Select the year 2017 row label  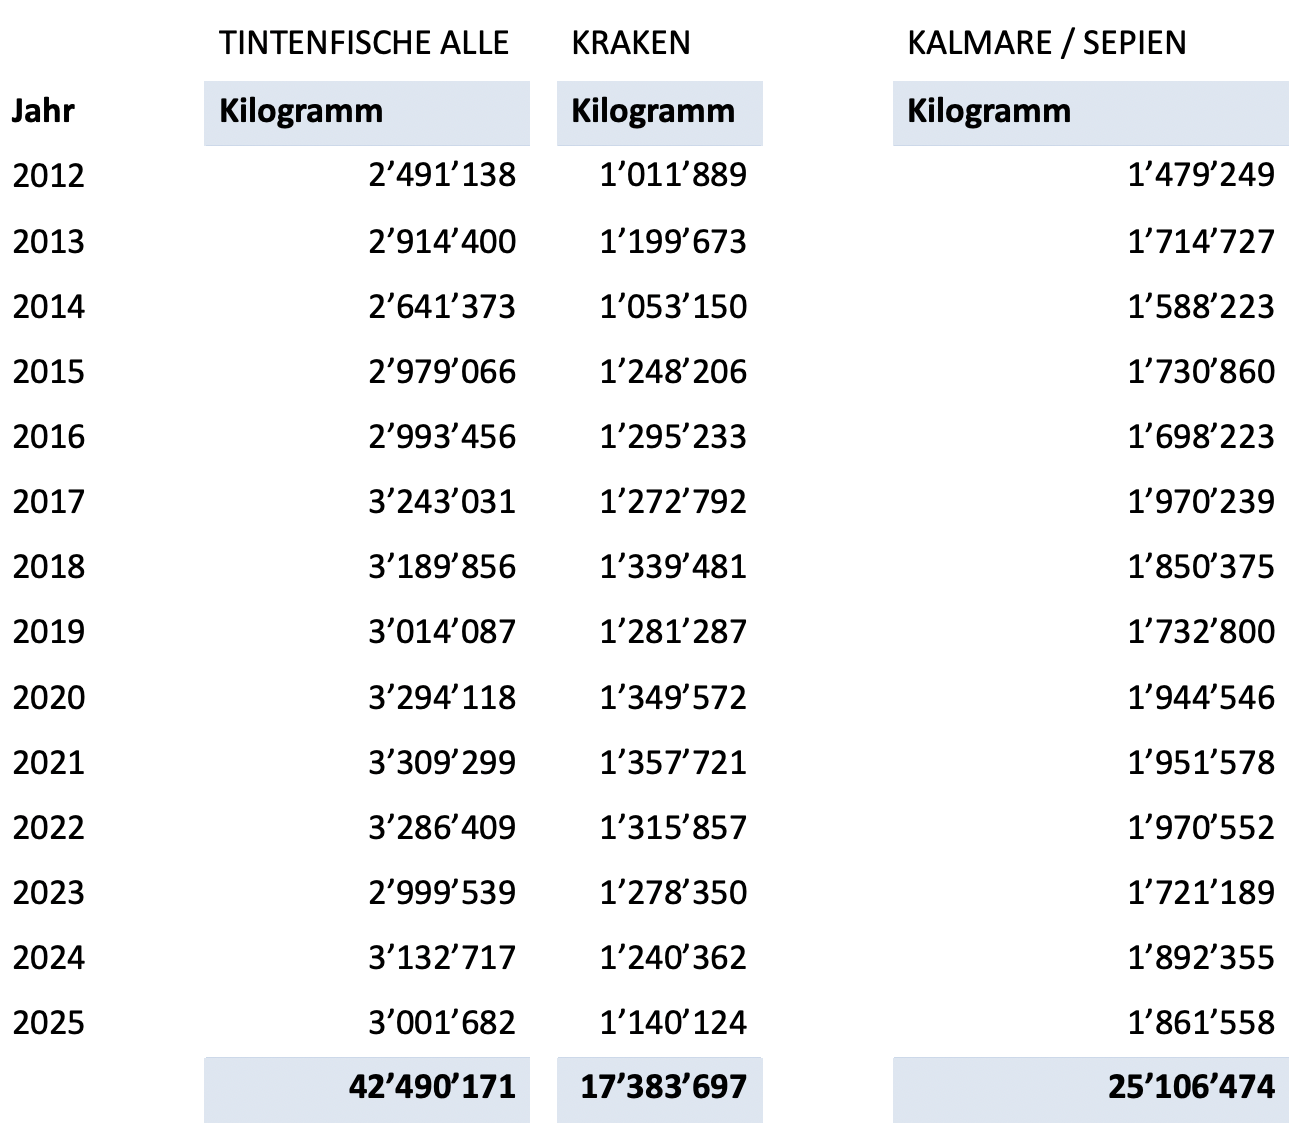[48, 502]
